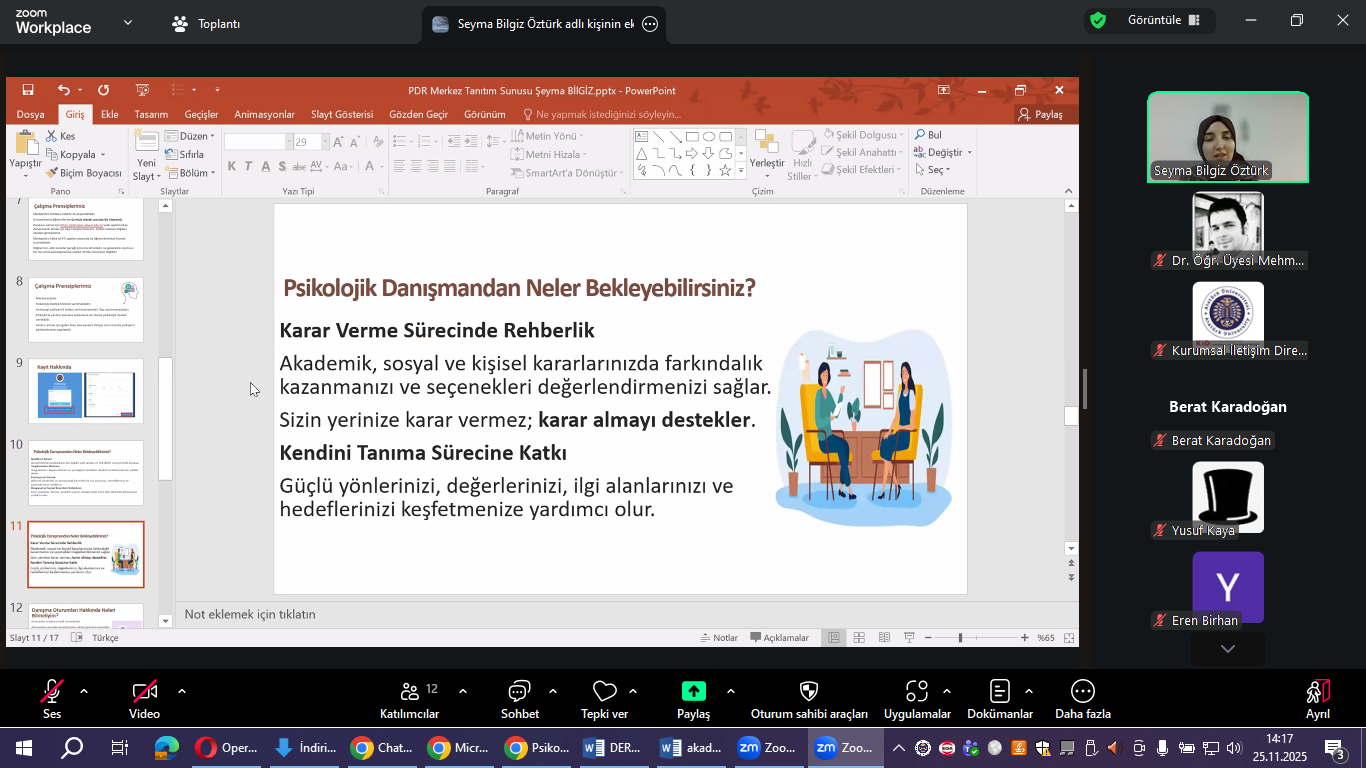Select the shared screen tab of Şeyma
The image size is (1366, 768).
(535, 24)
